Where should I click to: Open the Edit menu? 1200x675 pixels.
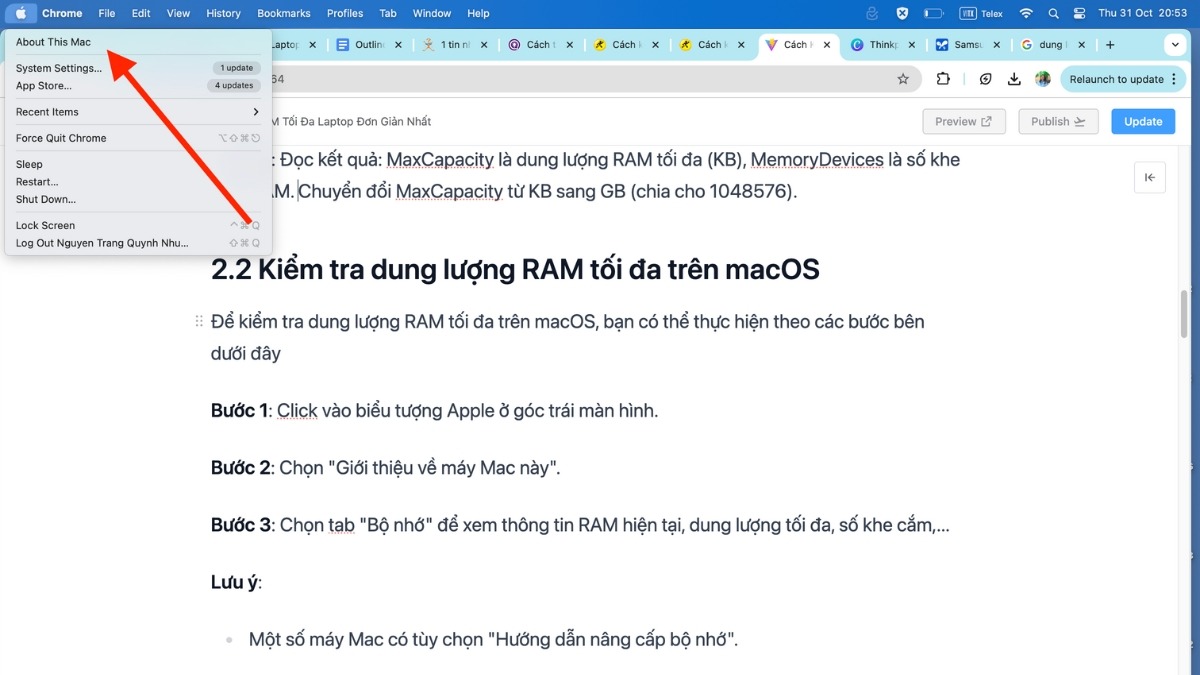141,13
